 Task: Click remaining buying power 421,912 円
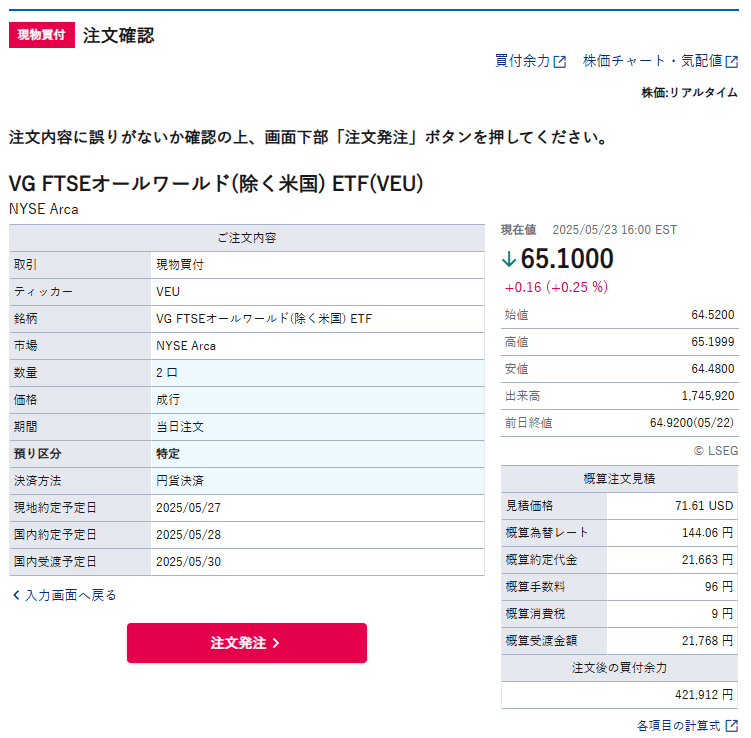704,694
